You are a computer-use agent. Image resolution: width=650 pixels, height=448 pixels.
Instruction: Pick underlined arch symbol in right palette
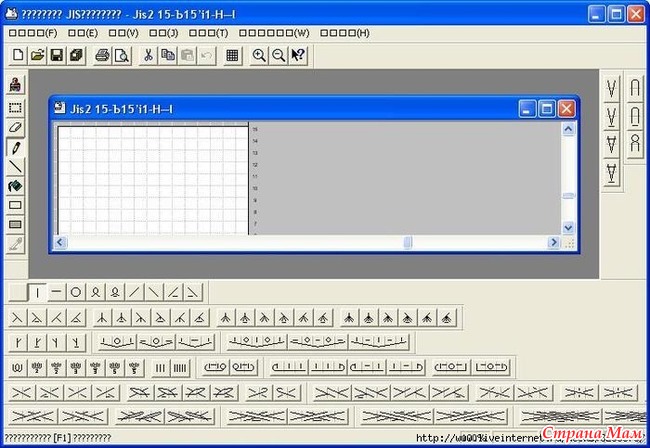[635, 116]
